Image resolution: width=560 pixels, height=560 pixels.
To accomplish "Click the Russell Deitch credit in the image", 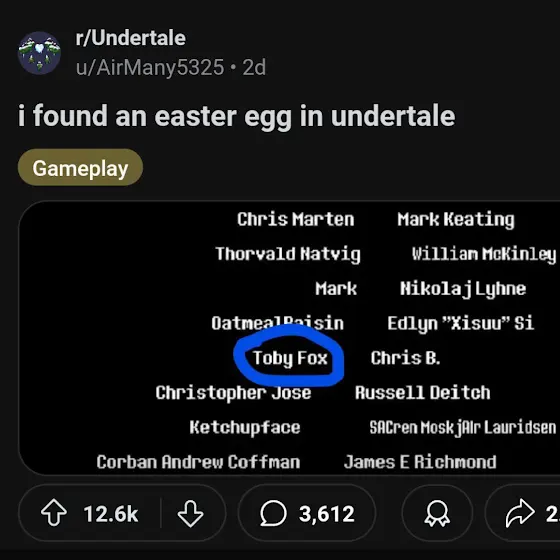I will (422, 392).
